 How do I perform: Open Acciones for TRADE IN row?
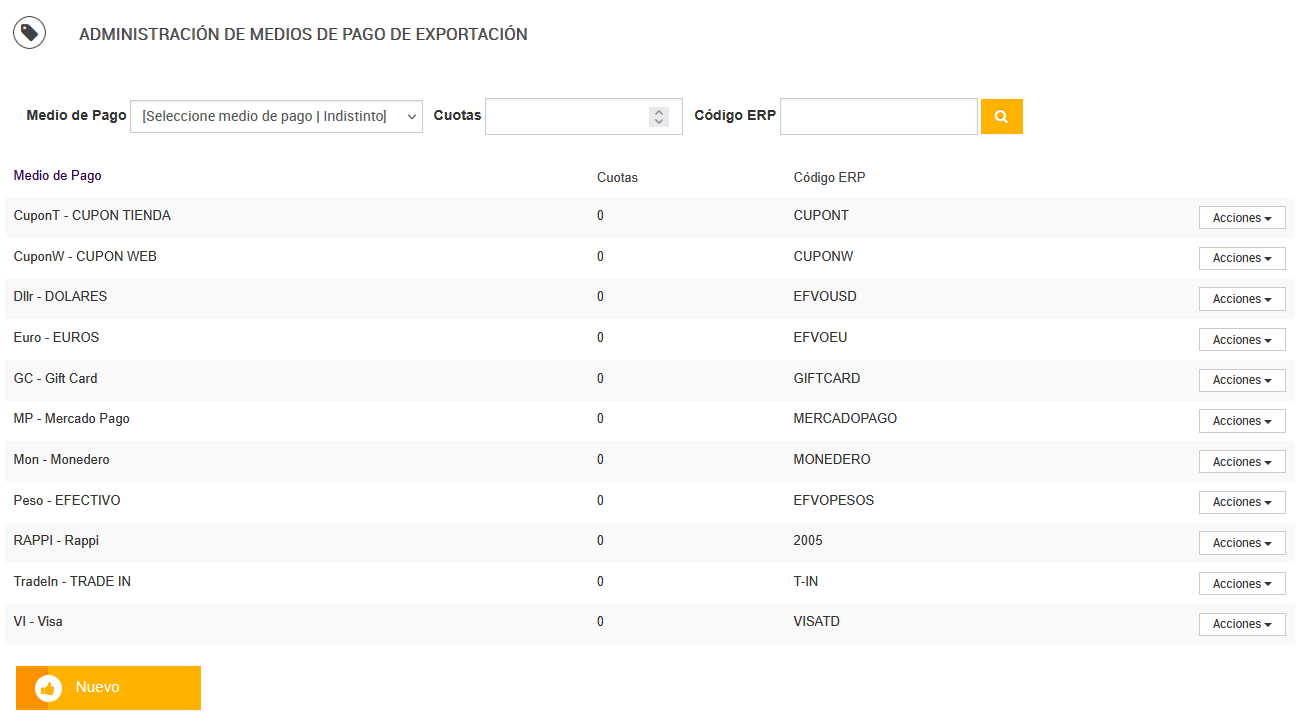point(1241,584)
